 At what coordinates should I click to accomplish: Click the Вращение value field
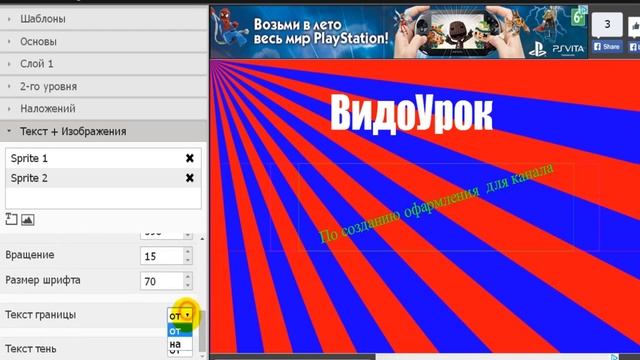click(x=162, y=256)
